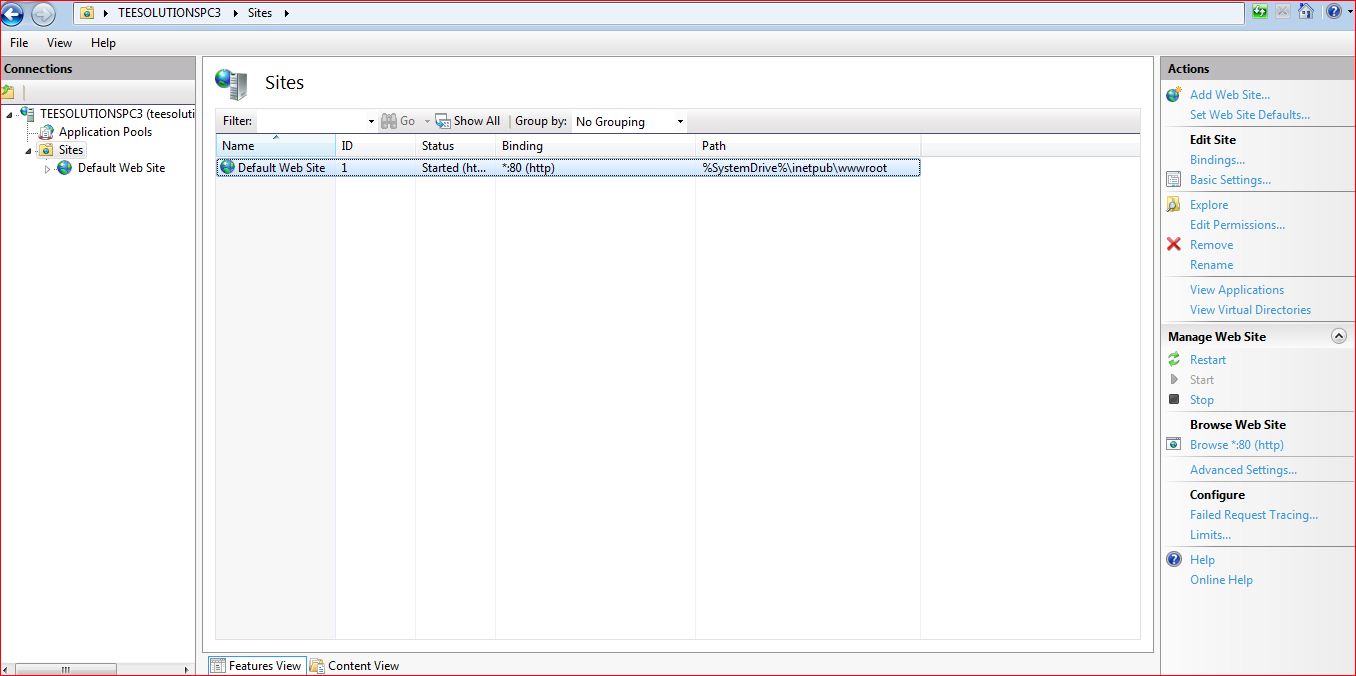Click Browse *:80 (http) with its browser icon
The width and height of the screenshot is (1356, 676).
coord(1172,443)
